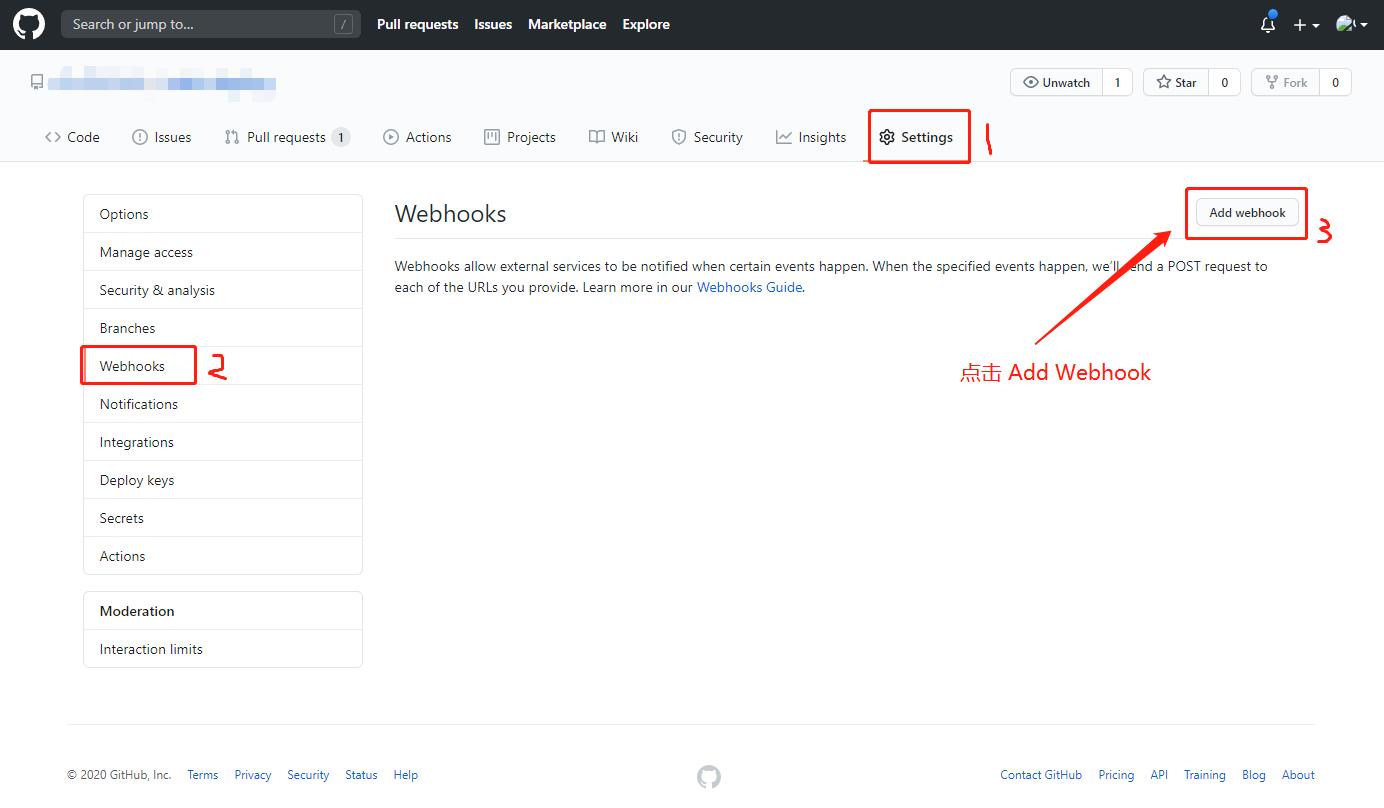Select Actions in settings sidebar
This screenshot has width=1384, height=808.
tap(223, 556)
